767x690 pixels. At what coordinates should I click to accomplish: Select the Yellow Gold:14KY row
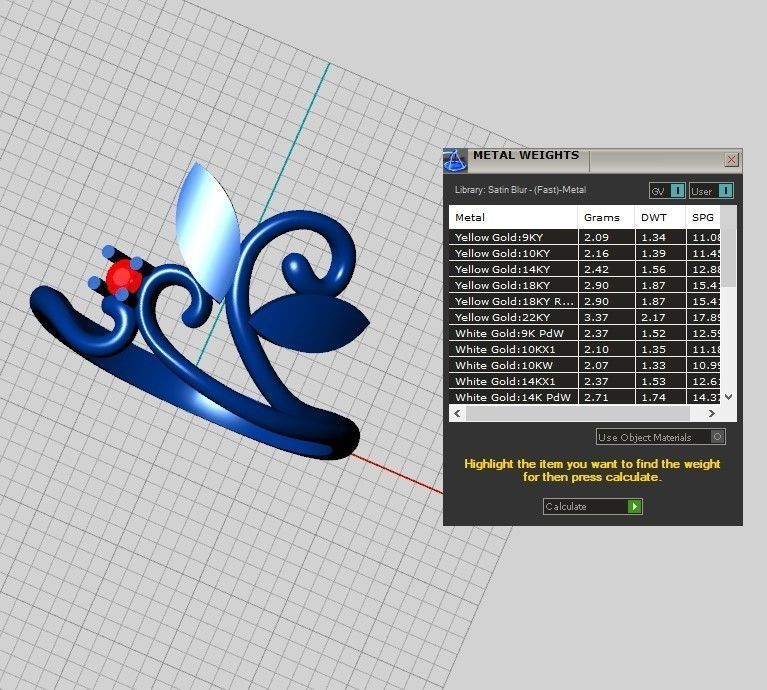tap(585, 269)
